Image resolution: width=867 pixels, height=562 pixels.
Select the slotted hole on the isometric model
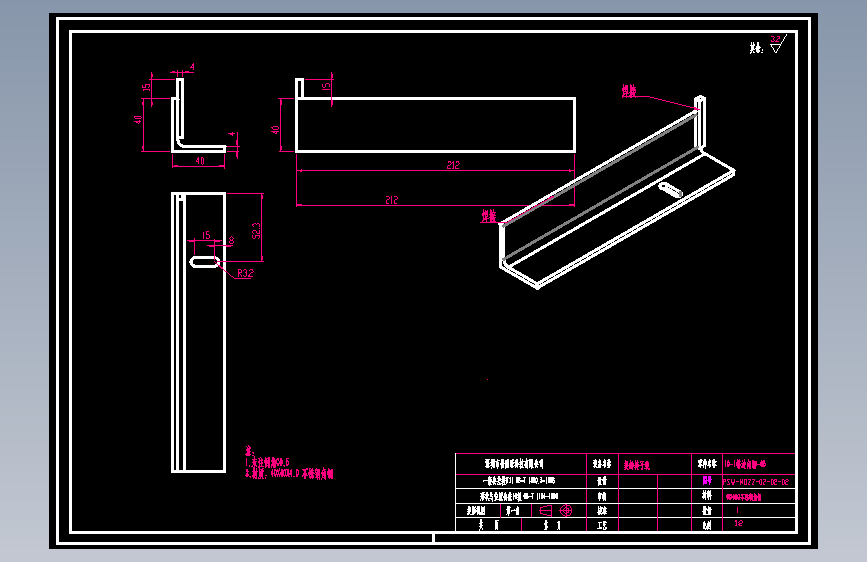pos(671,190)
